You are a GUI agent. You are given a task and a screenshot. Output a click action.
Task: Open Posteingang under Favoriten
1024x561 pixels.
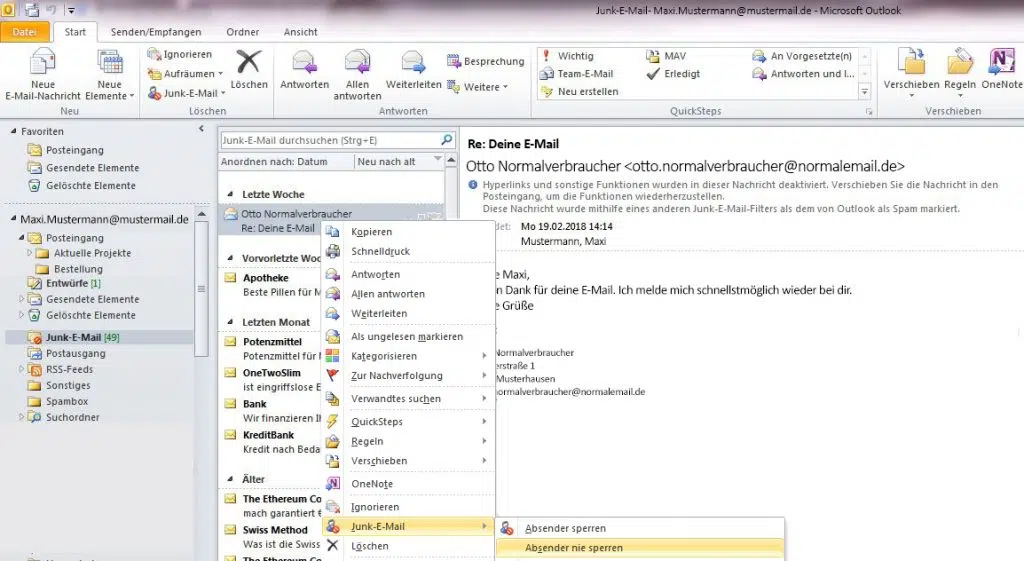74,150
